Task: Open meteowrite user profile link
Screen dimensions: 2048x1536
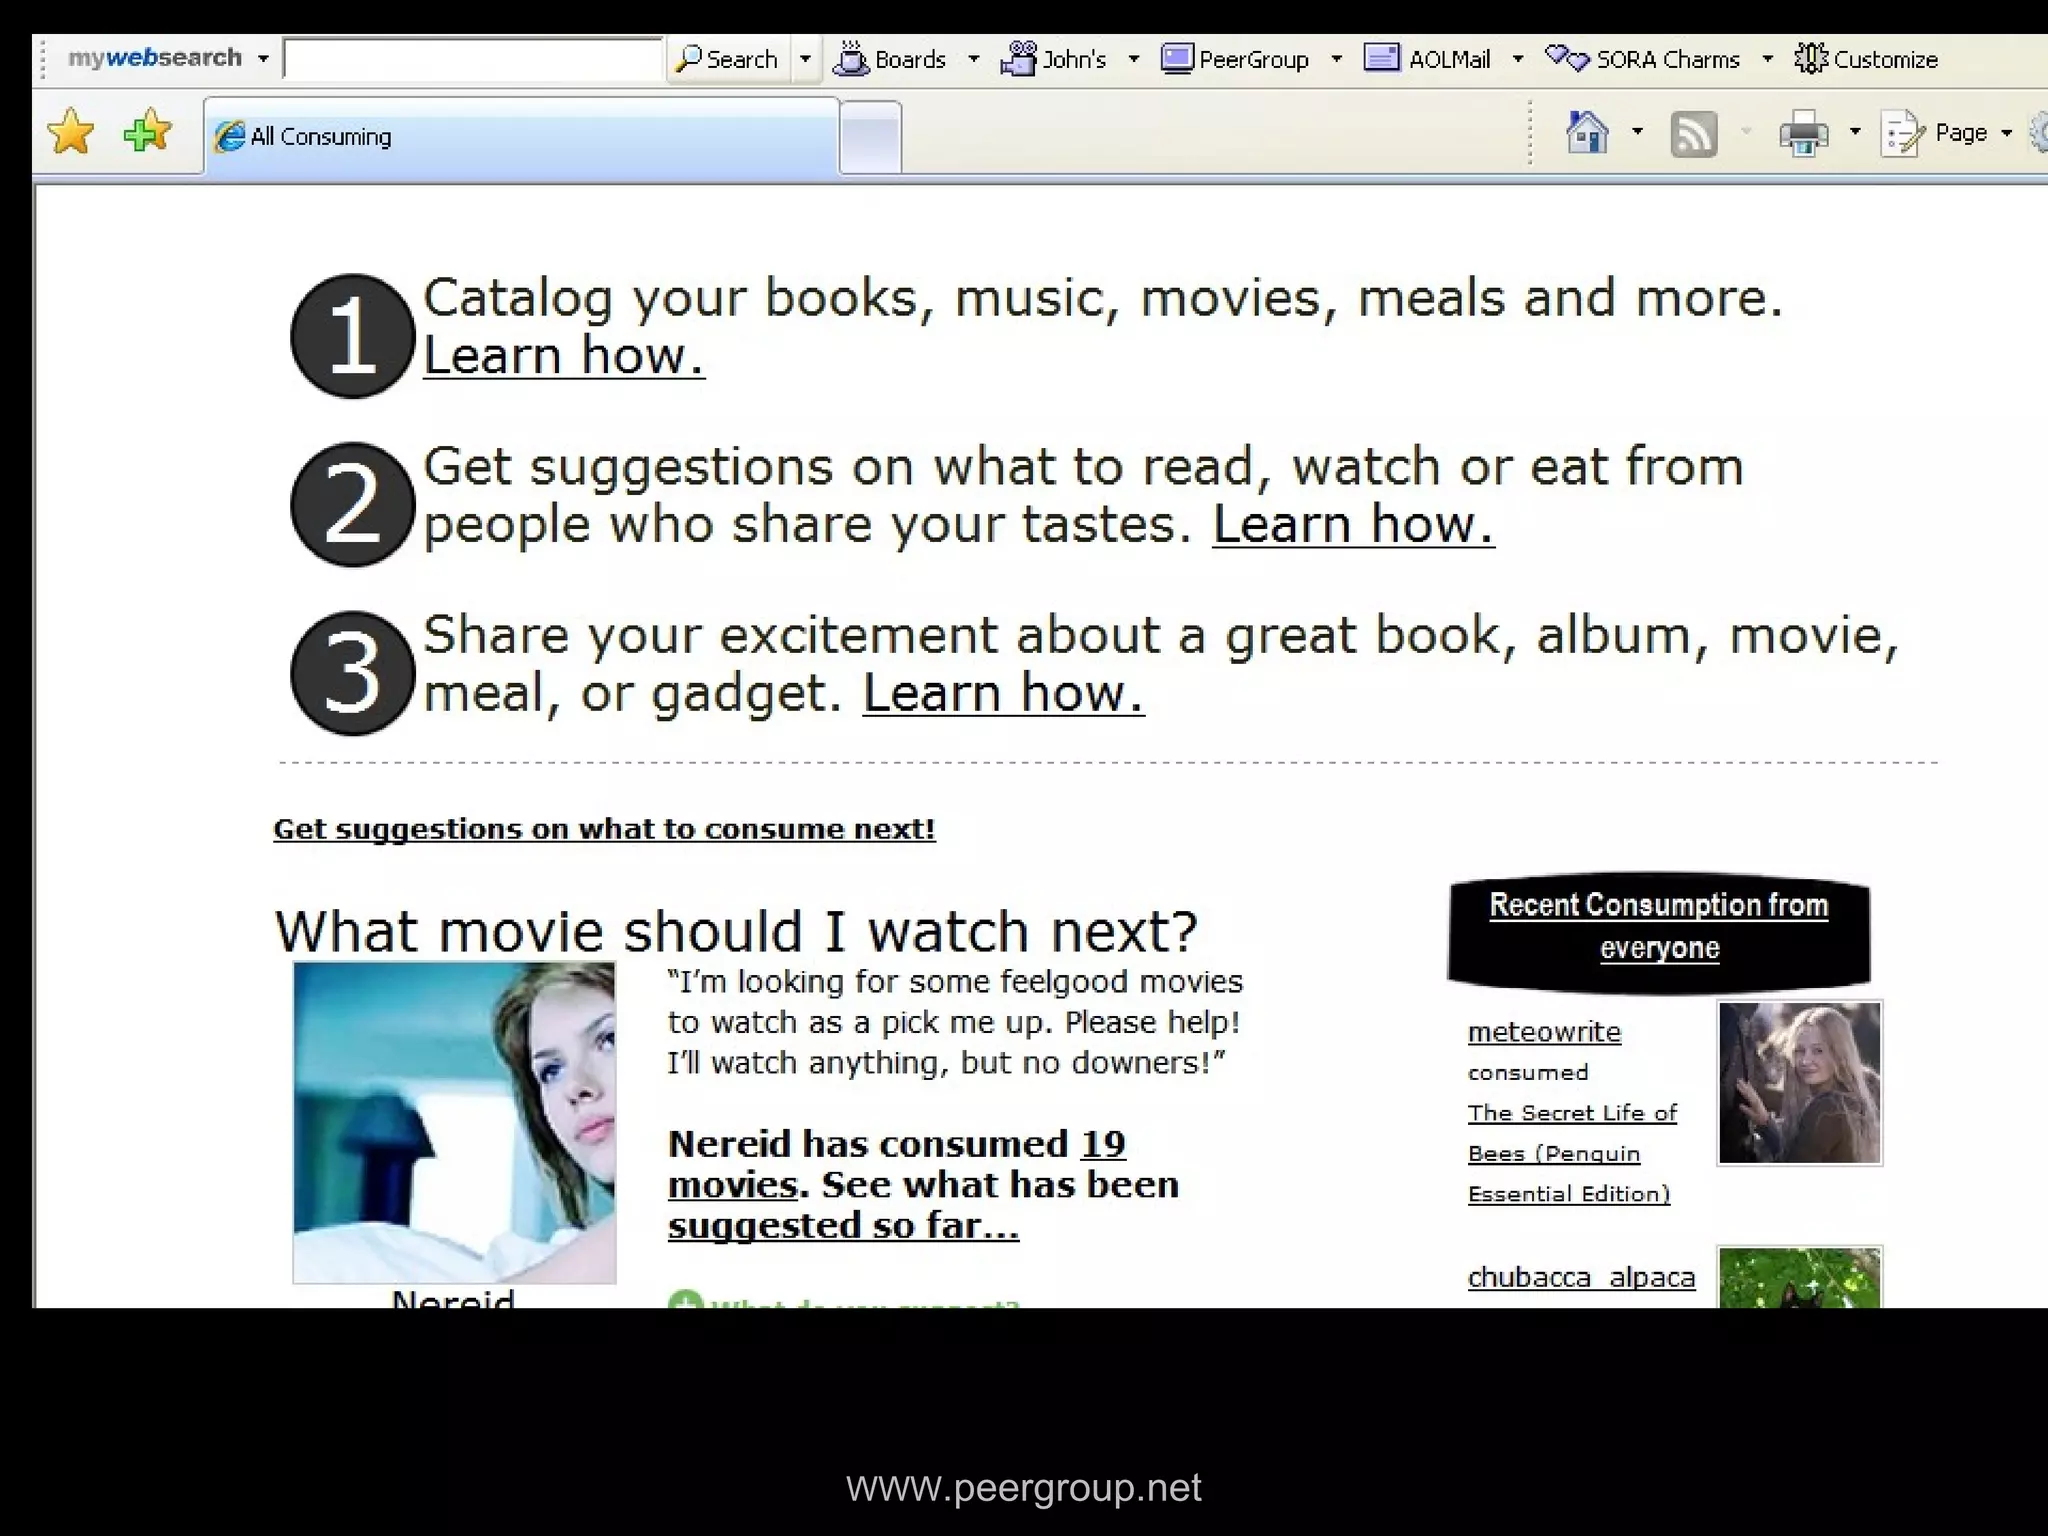Action: (x=1544, y=1032)
